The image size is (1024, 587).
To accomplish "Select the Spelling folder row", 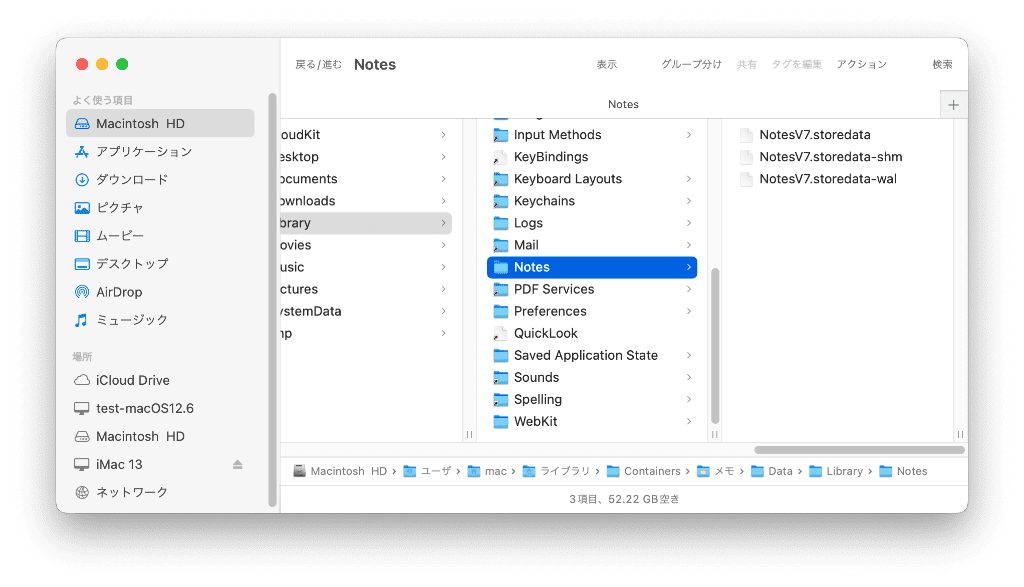I will tap(592, 400).
